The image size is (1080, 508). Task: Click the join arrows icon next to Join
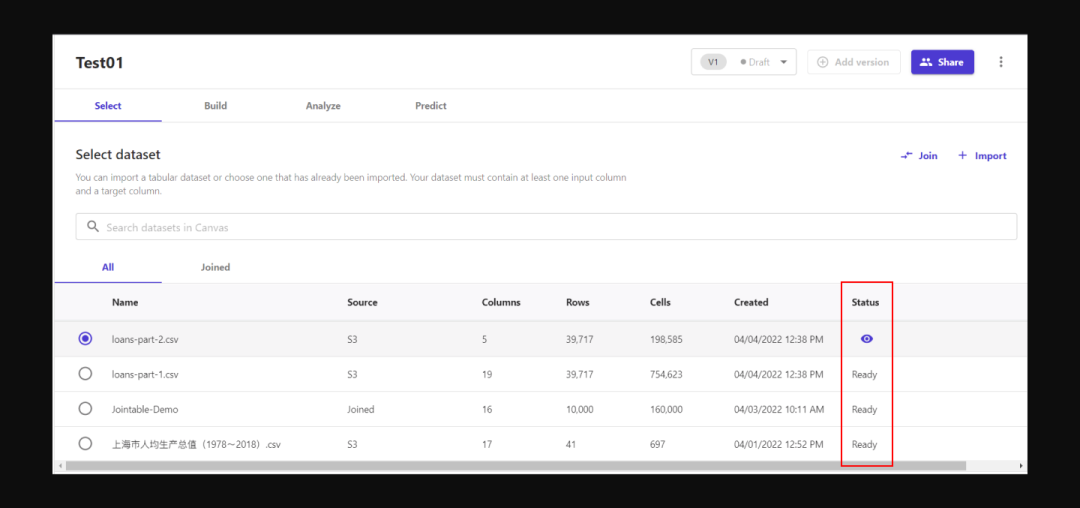[906, 156]
